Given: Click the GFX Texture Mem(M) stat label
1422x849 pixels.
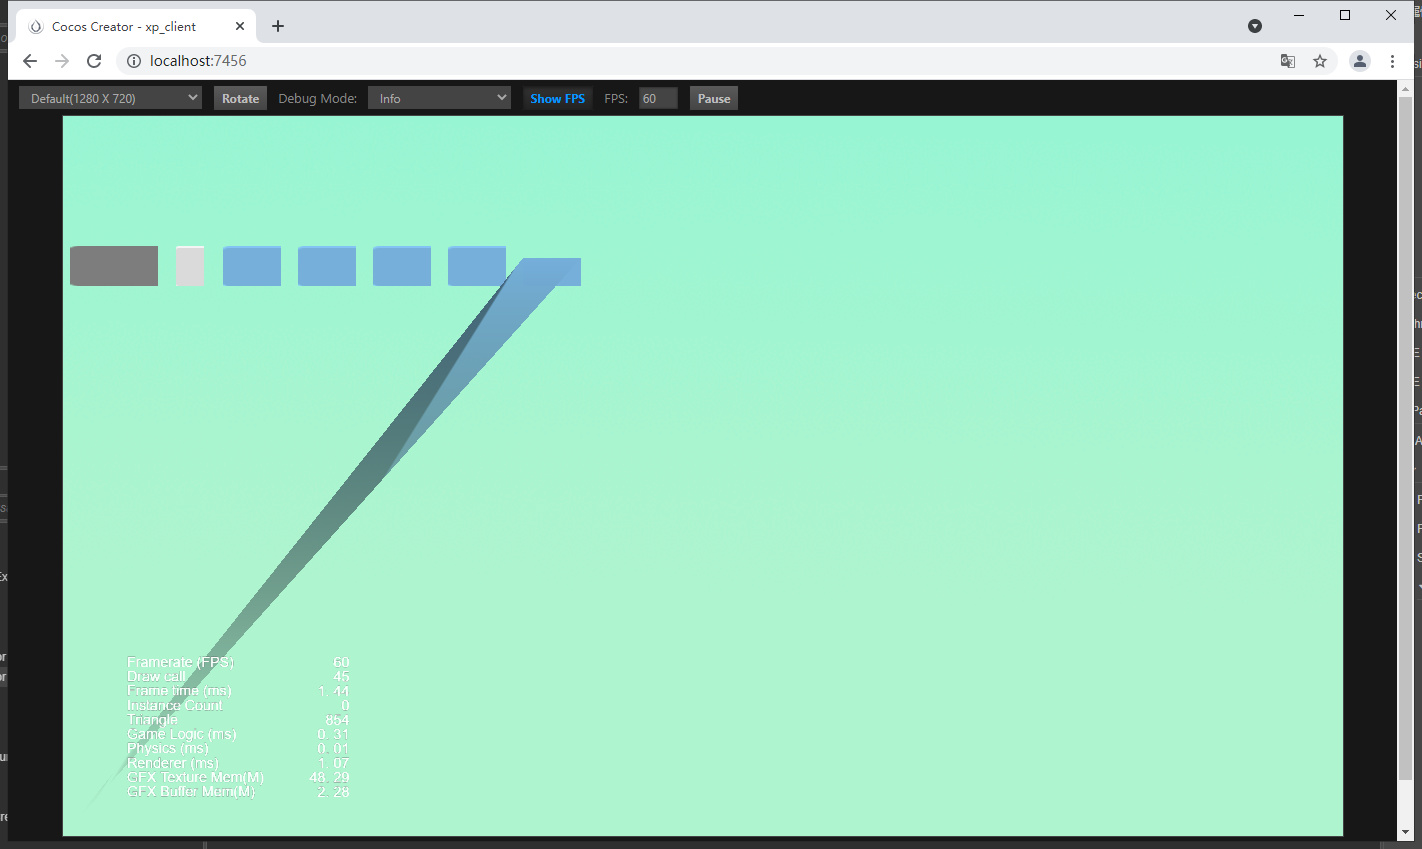Looking at the screenshot, I should pos(195,777).
